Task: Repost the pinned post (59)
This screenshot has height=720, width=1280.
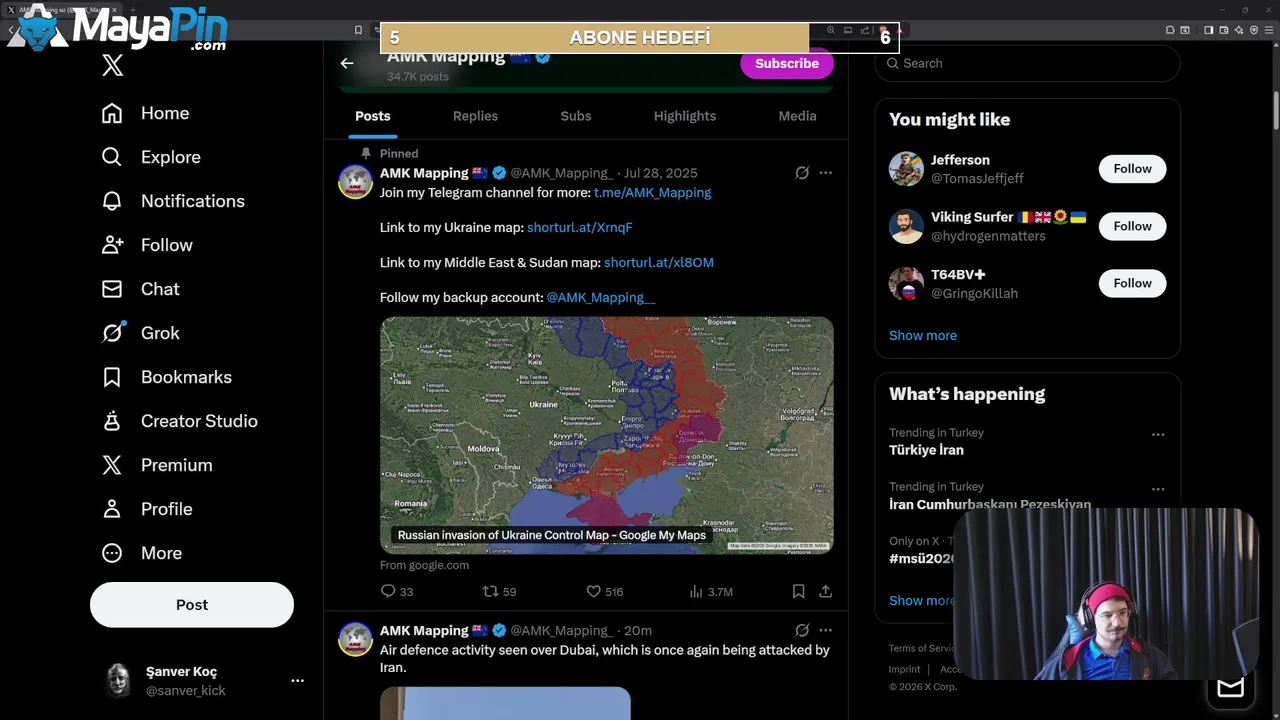Action: pos(499,591)
